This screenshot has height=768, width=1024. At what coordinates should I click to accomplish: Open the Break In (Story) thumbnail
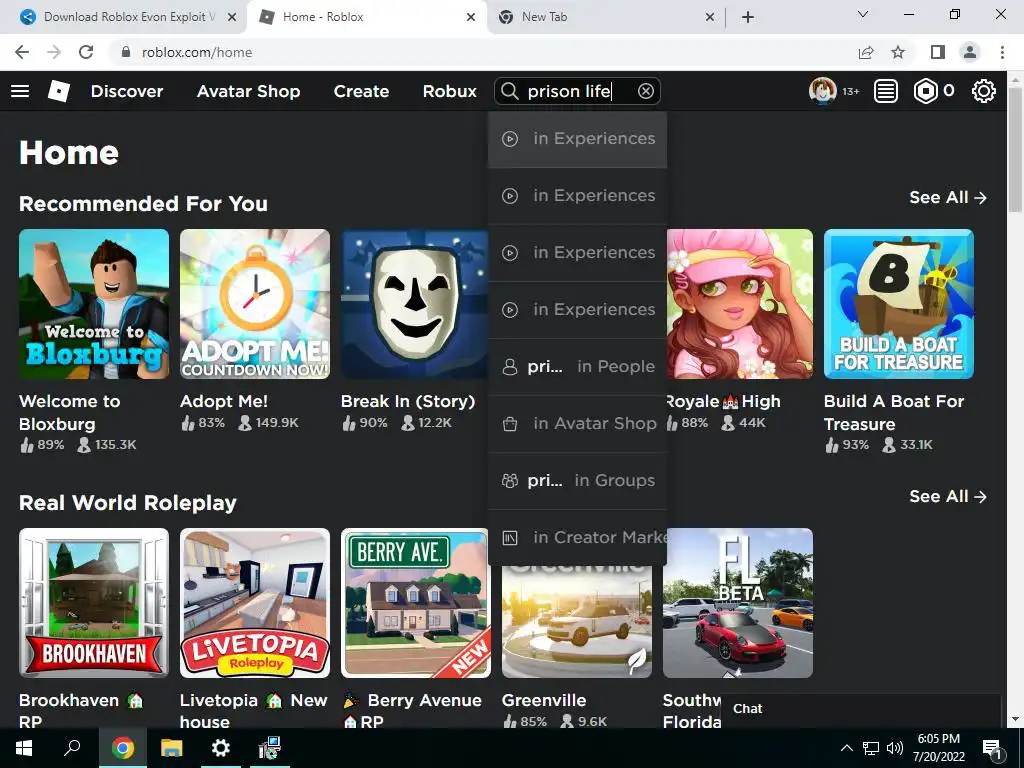click(x=414, y=304)
